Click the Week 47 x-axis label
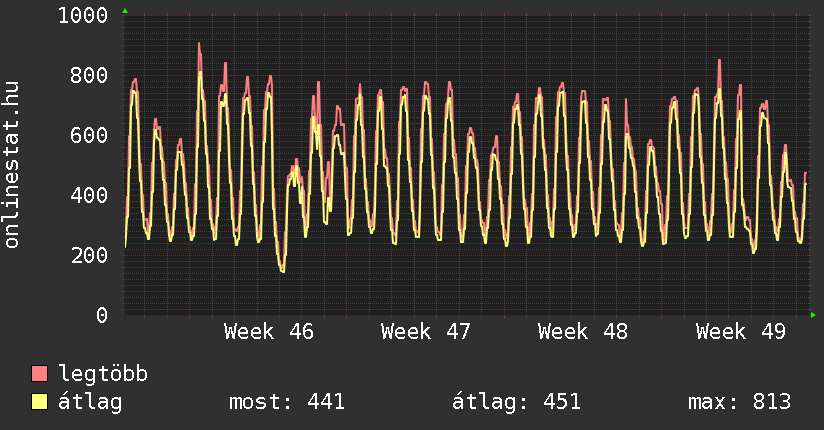The image size is (824, 430). point(426,331)
